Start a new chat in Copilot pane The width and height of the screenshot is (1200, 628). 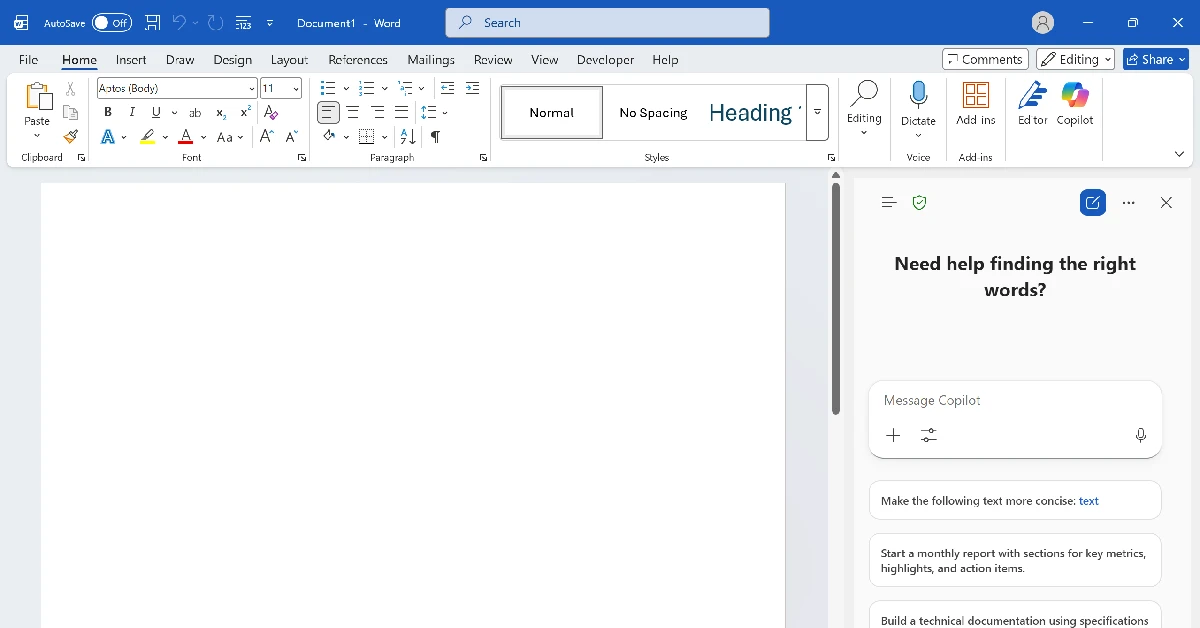pyautogui.click(x=1092, y=202)
